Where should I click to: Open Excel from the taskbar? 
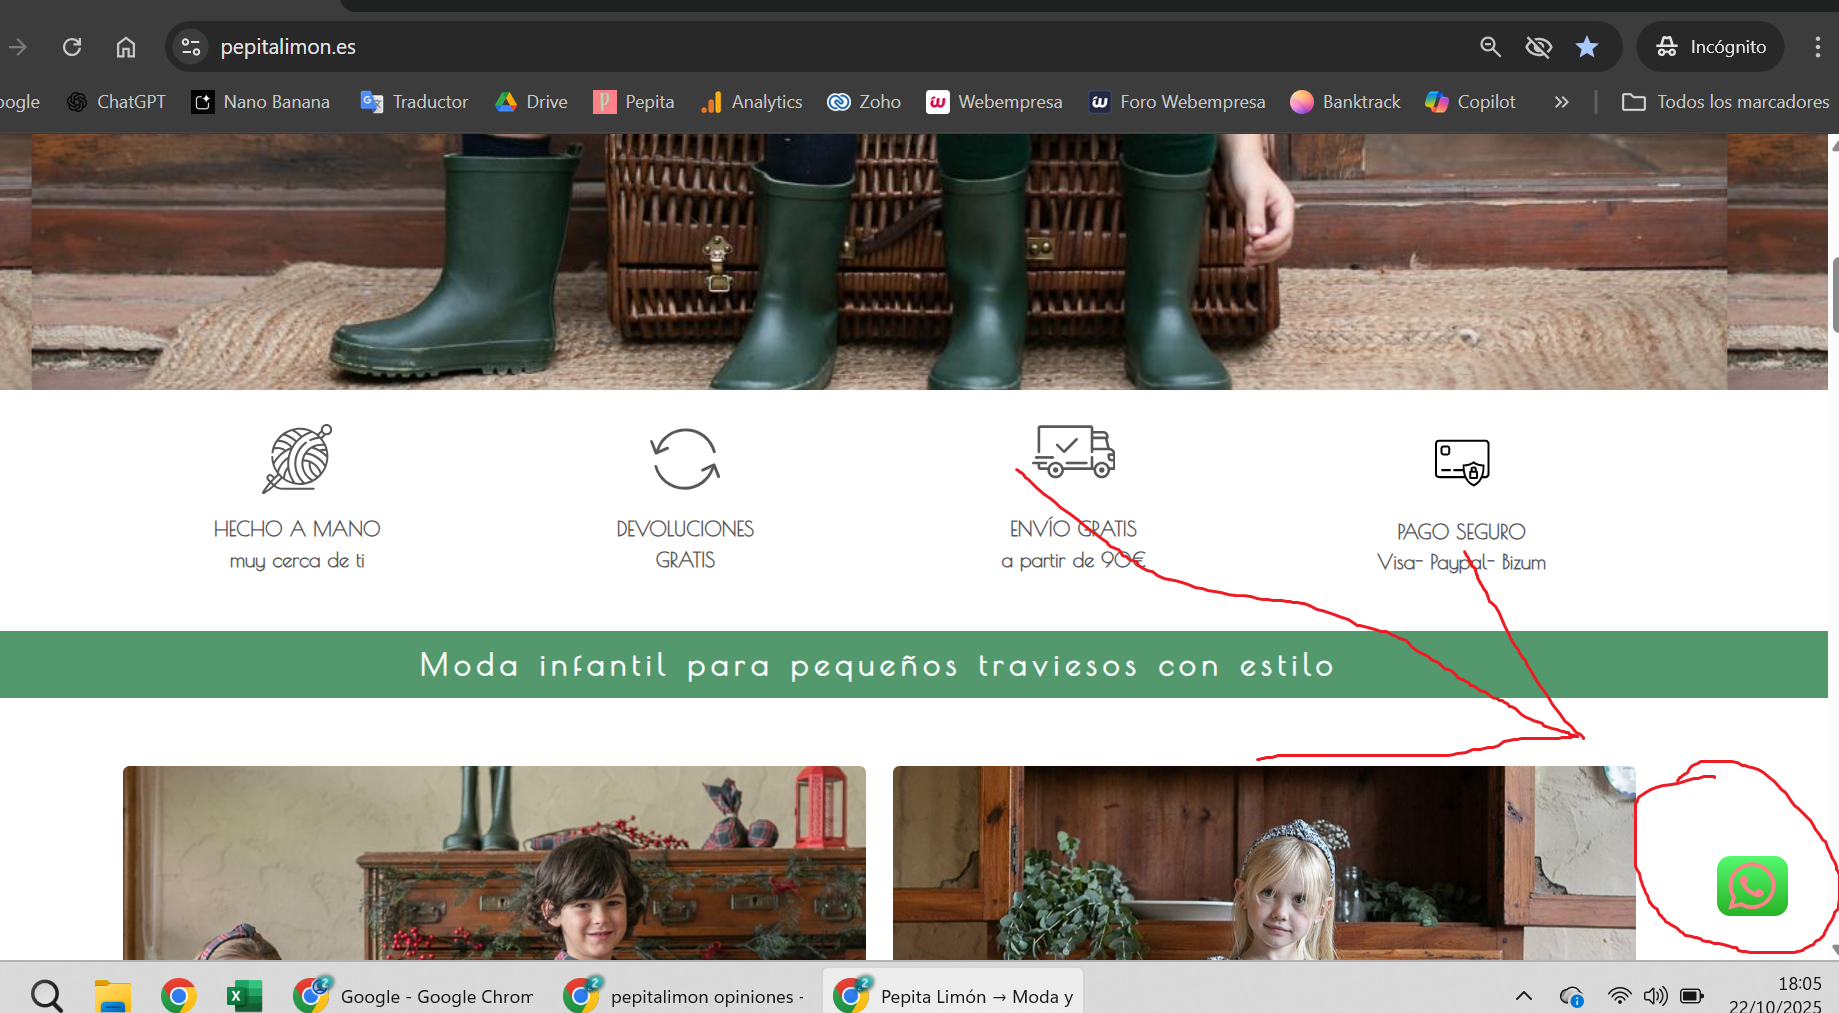244,996
